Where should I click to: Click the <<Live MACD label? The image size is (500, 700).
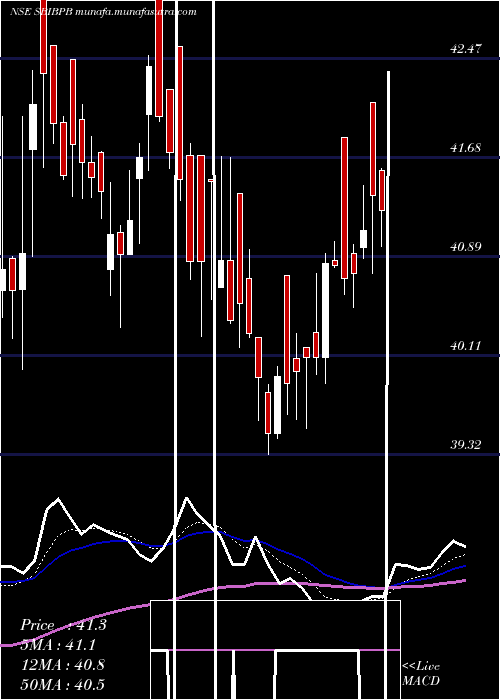(x=421, y=674)
